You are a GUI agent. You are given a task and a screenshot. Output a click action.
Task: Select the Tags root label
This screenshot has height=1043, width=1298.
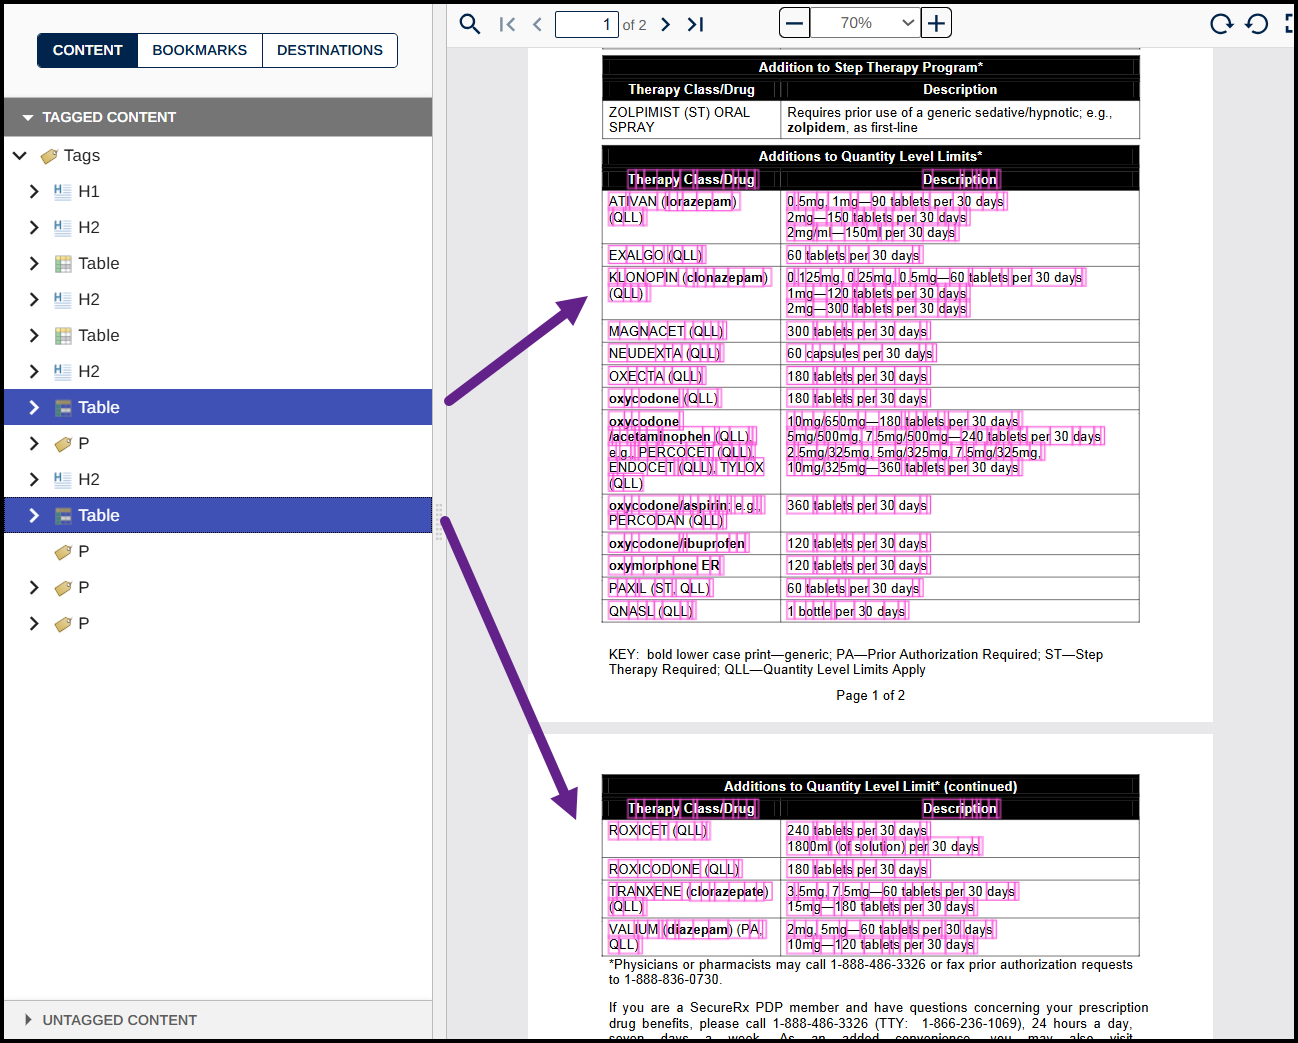[x=82, y=155]
